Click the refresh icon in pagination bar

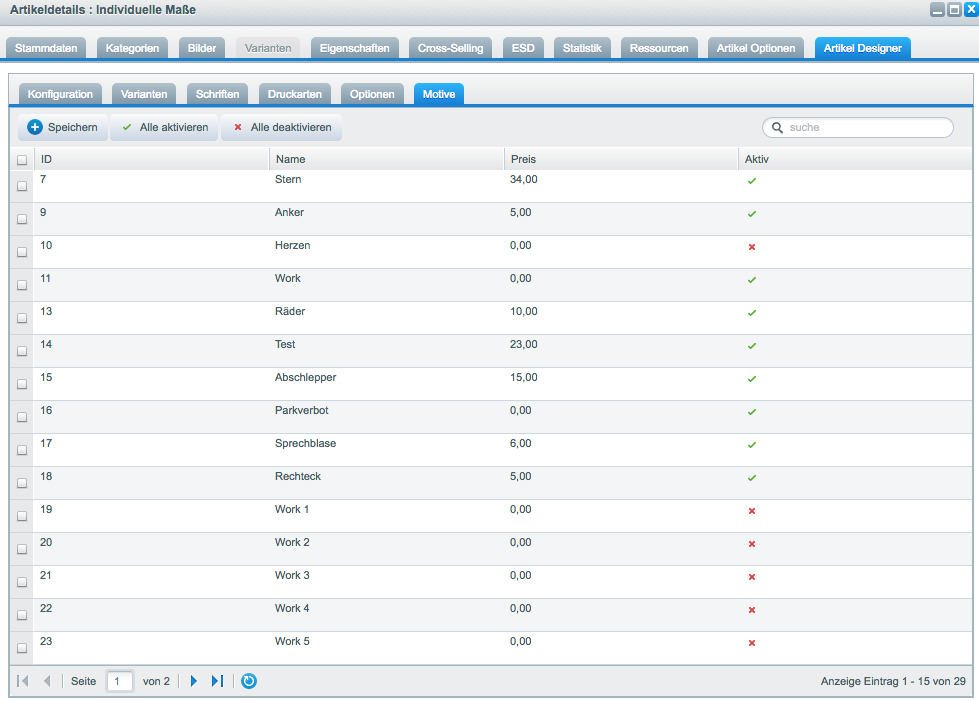(249, 681)
